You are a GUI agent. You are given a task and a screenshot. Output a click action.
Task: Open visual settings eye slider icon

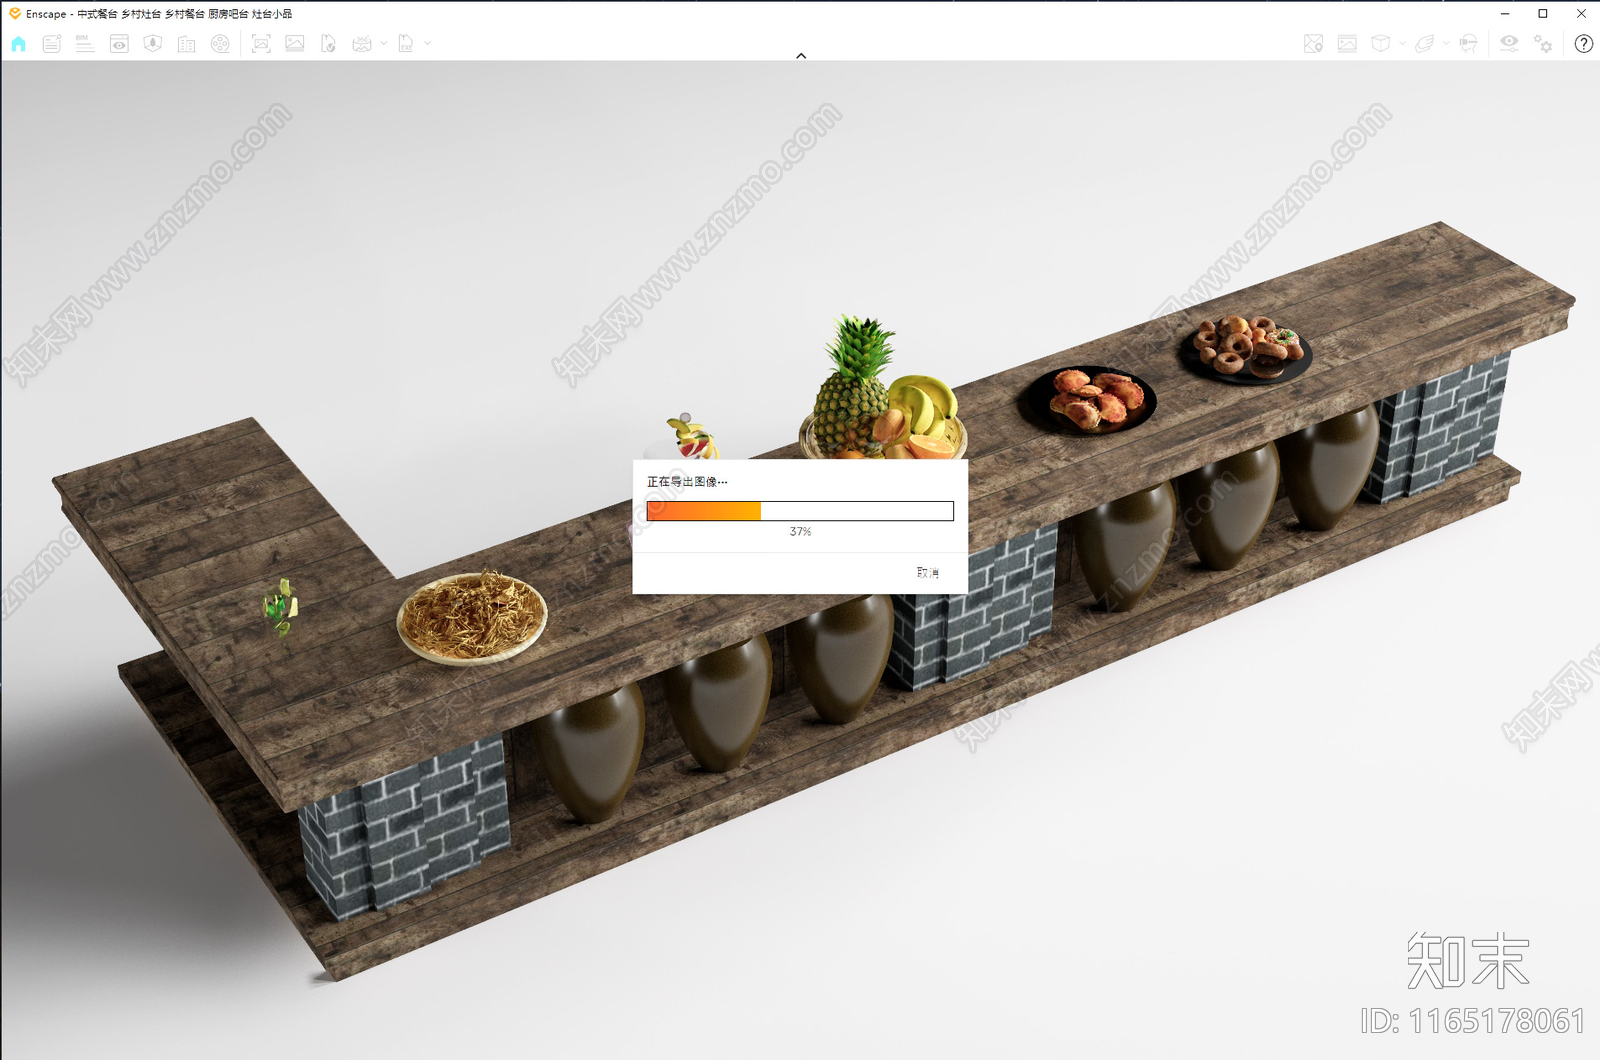tap(1509, 43)
